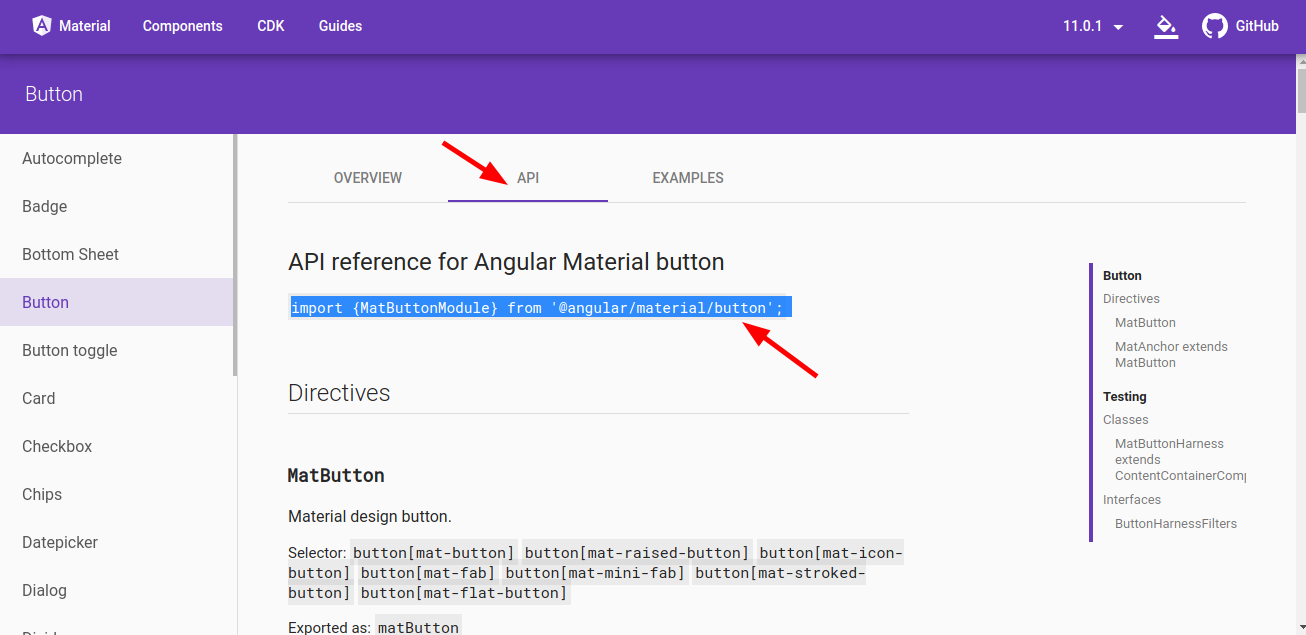Open Dialog in the sidebar

pyautogui.click(x=117, y=590)
